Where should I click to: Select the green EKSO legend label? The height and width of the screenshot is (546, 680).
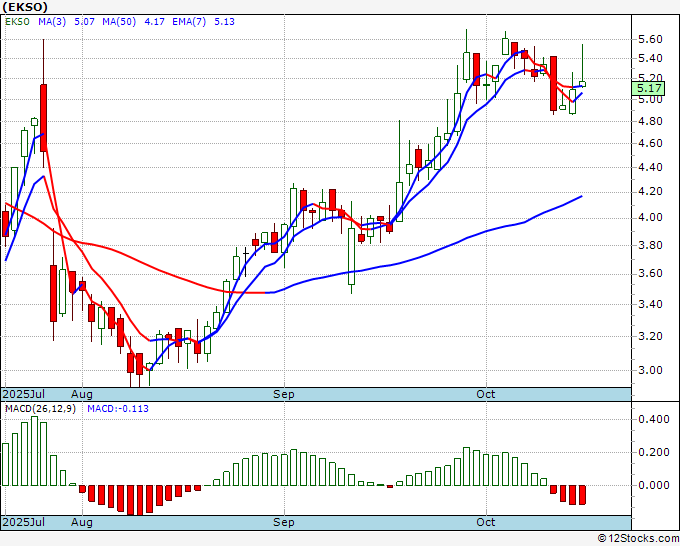17,22
